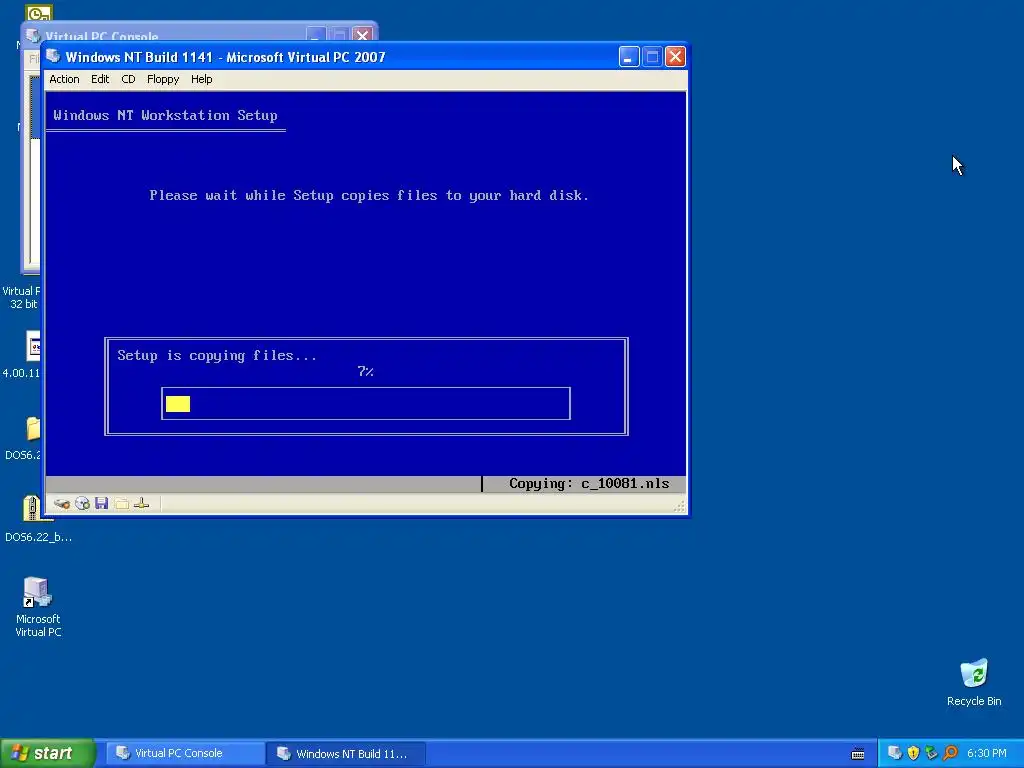Close the Windows NT Build 1141 window
Screen dimensions: 1024x768
click(x=675, y=57)
